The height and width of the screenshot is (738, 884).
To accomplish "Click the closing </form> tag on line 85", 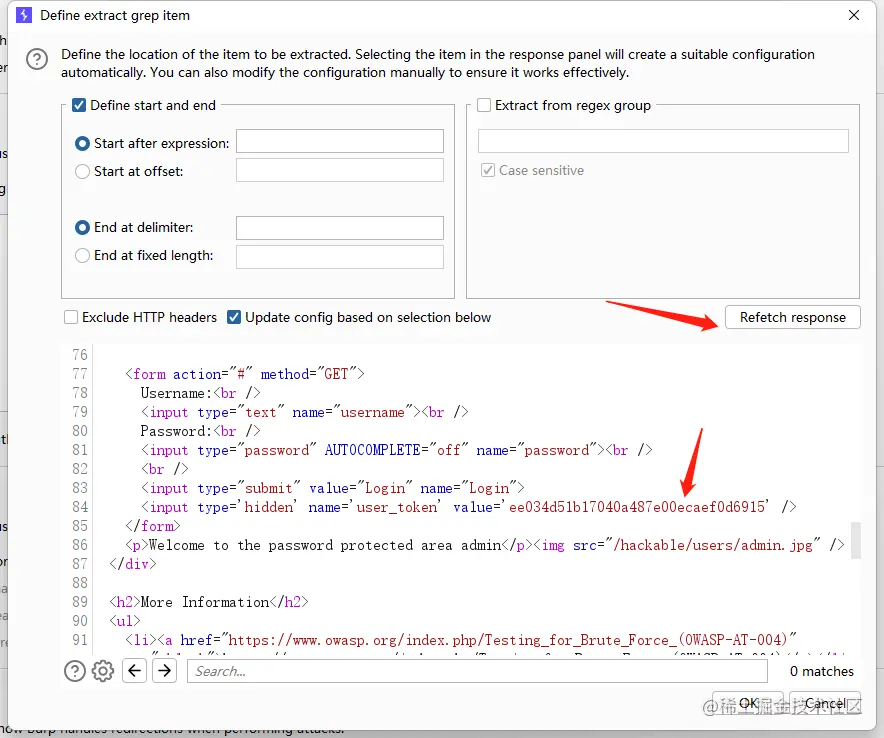I will 153,526.
